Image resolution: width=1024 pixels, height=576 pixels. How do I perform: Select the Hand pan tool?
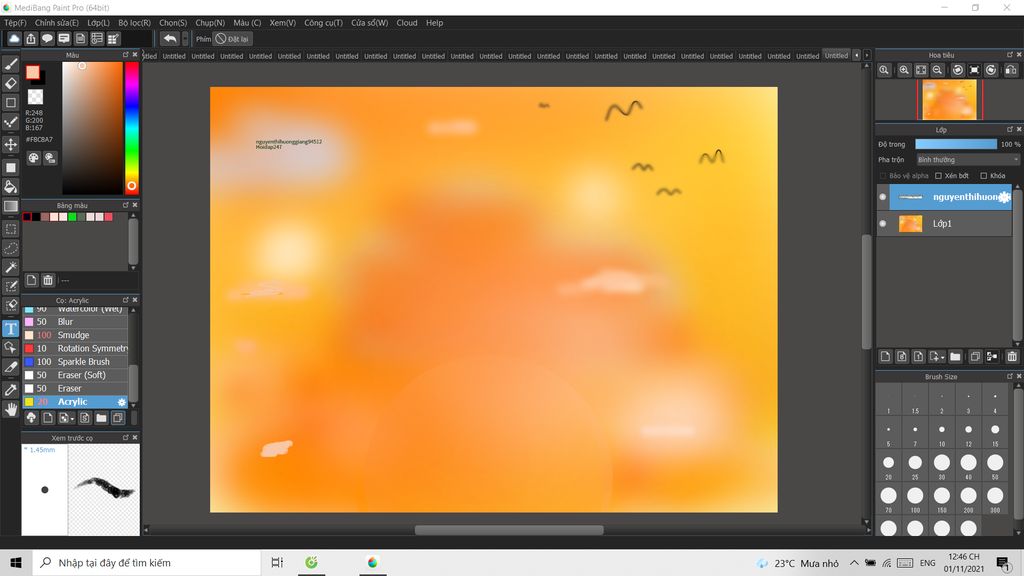click(10, 409)
